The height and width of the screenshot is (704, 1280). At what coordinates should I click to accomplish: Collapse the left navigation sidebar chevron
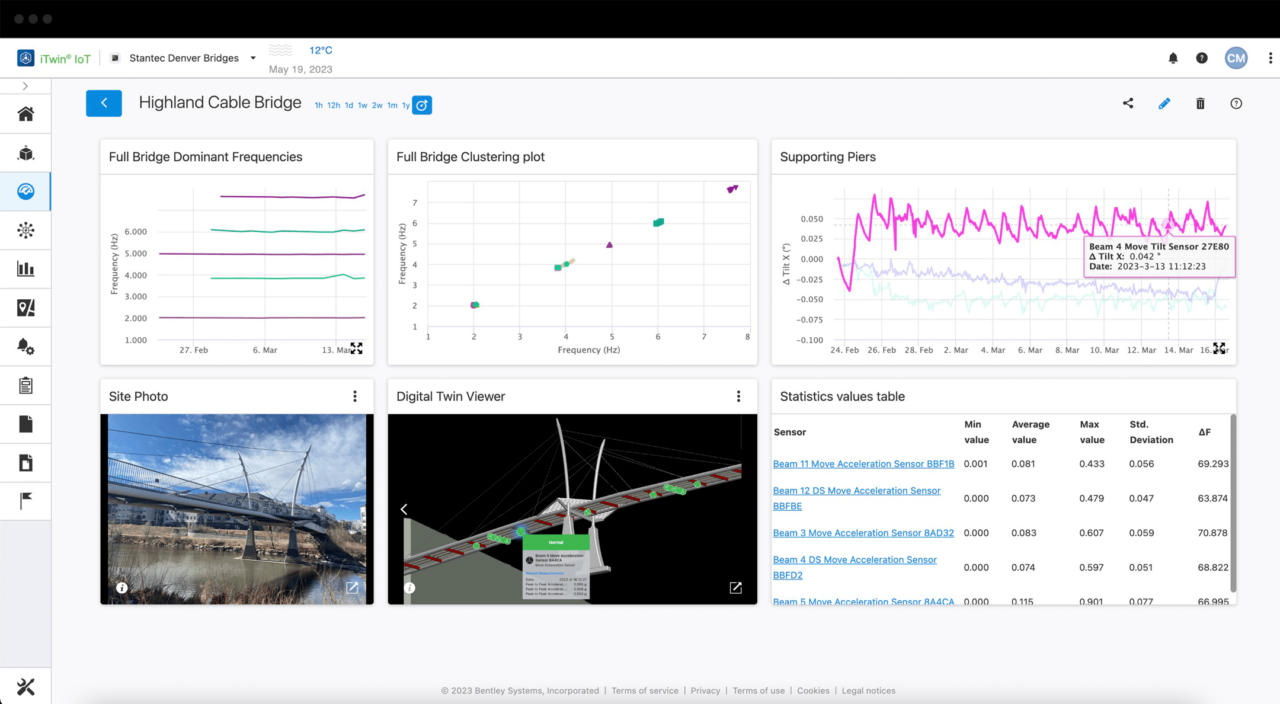click(25, 85)
